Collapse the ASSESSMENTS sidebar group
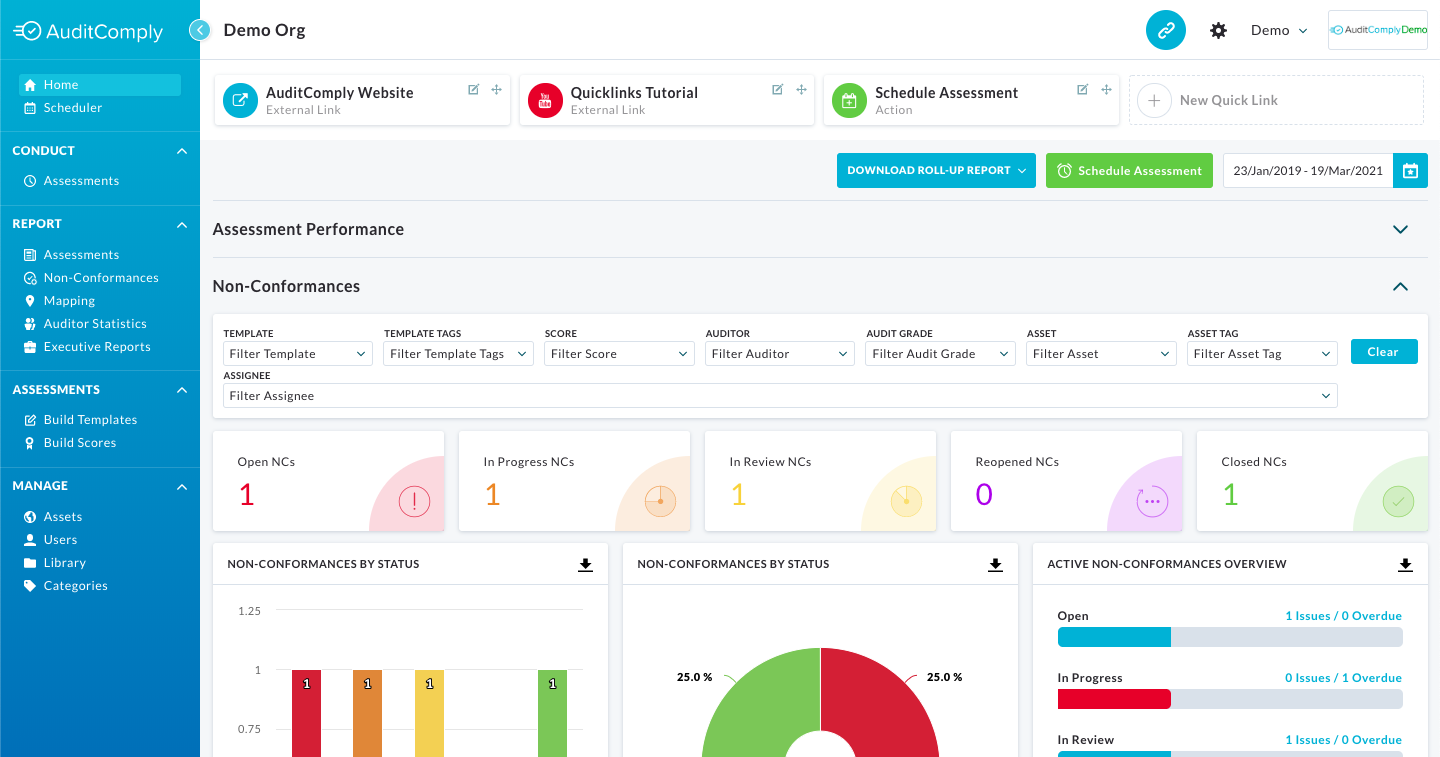The height and width of the screenshot is (757, 1440). (x=182, y=390)
